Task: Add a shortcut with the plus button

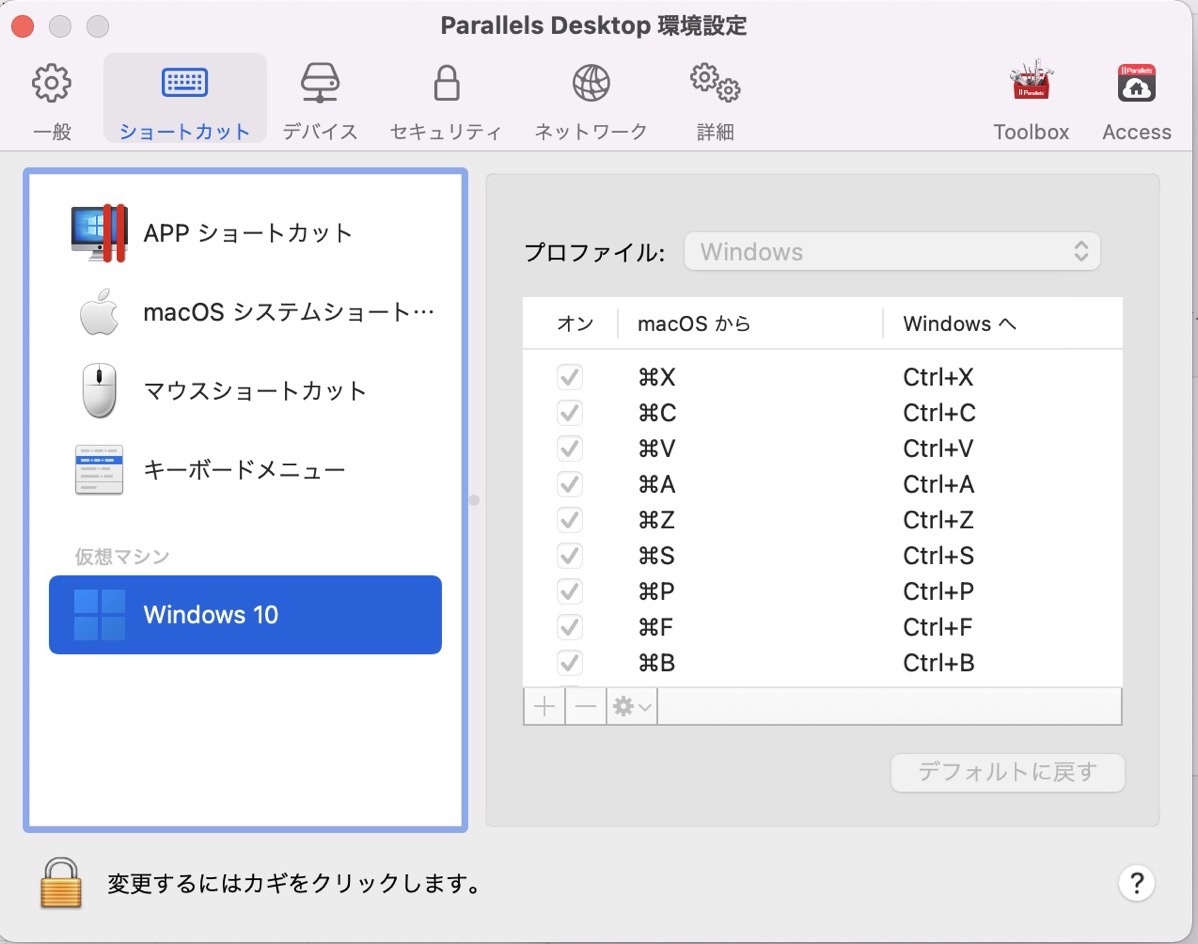Action: [544, 706]
